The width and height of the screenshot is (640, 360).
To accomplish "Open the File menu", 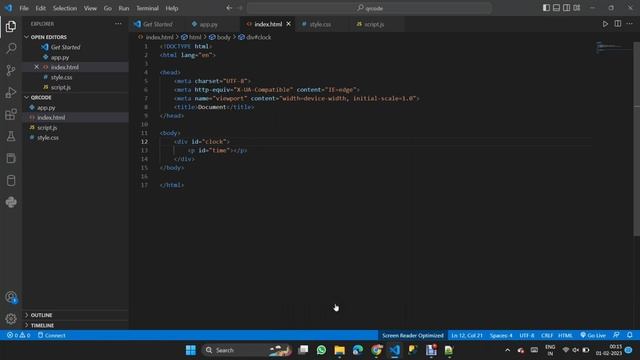I will coord(24,8).
